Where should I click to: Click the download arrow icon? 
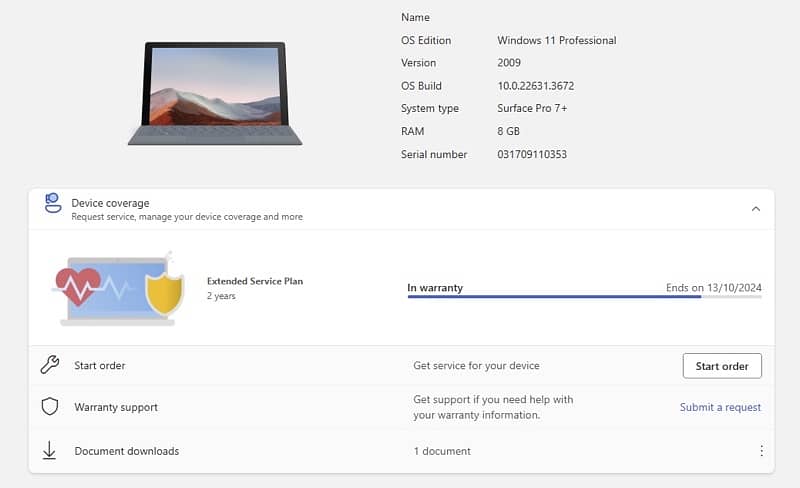tap(50, 451)
